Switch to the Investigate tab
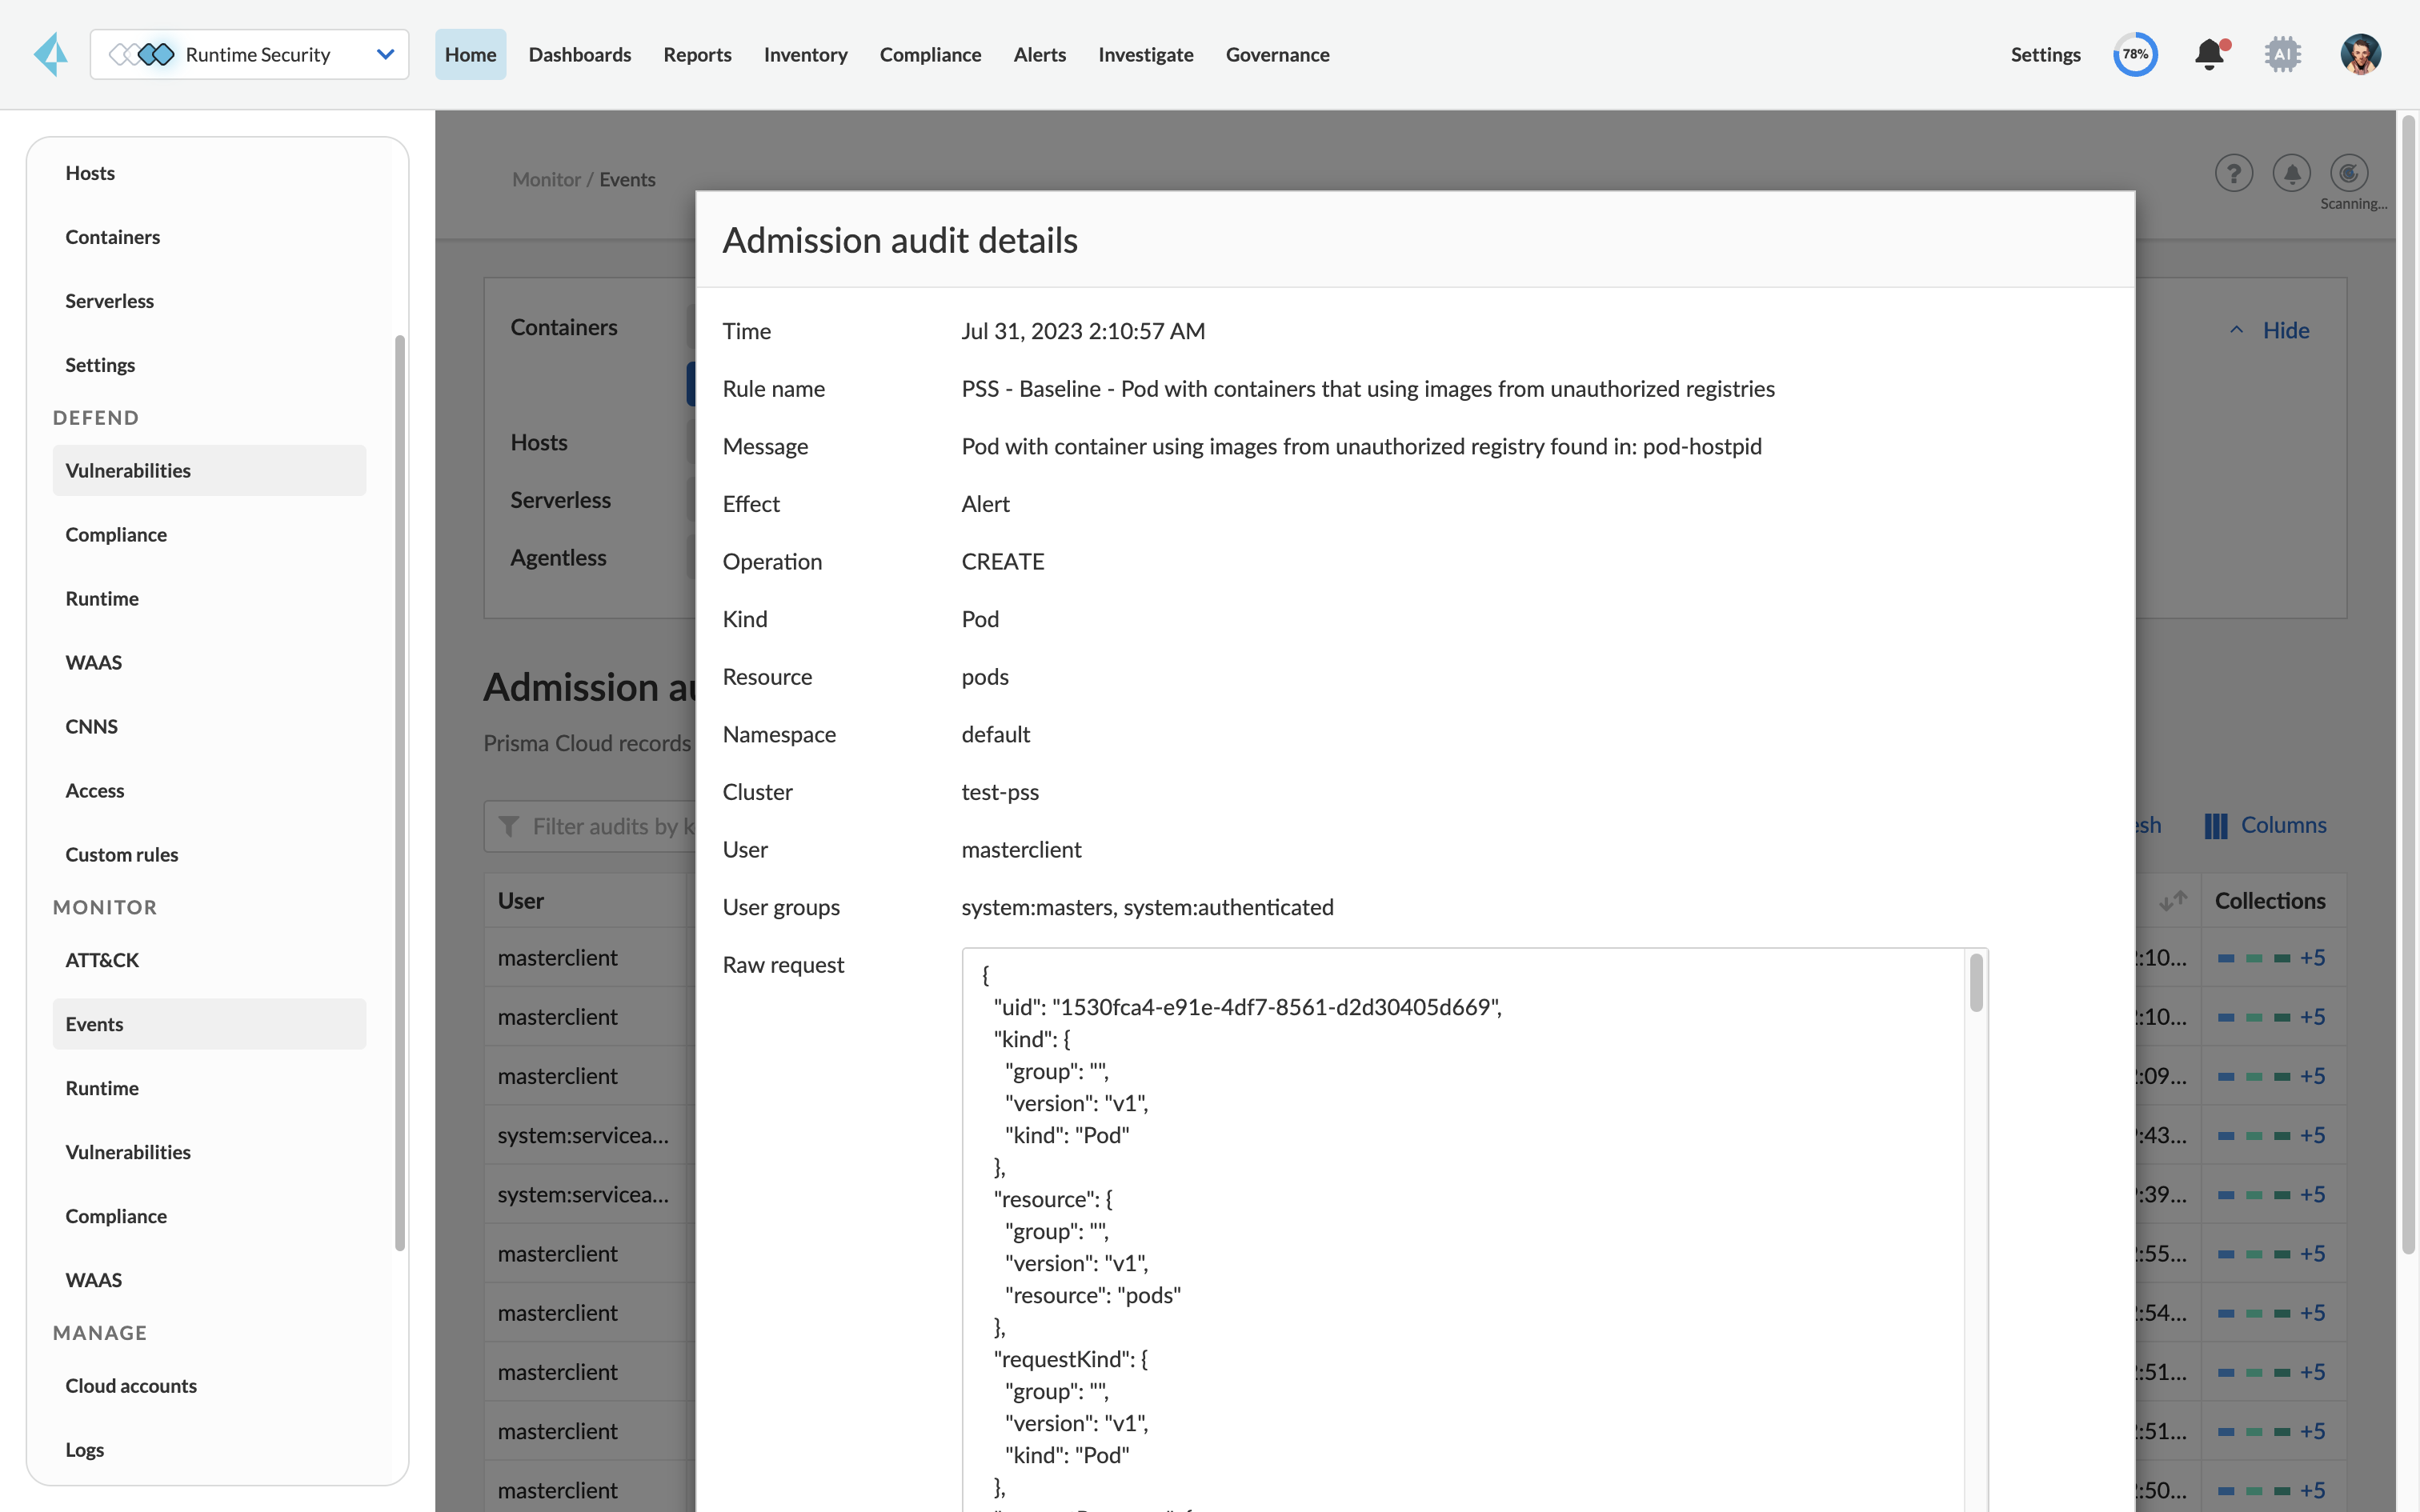Viewport: 2420px width, 1512px height. pos(1145,54)
